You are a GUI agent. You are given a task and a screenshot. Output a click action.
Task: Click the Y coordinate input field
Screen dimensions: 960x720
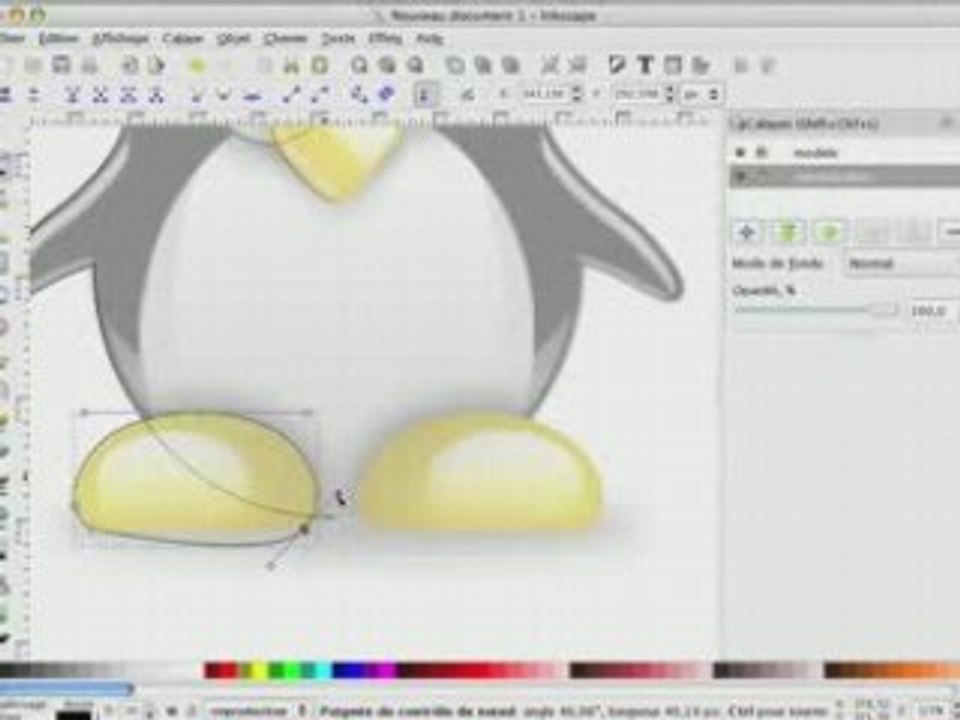coord(638,94)
